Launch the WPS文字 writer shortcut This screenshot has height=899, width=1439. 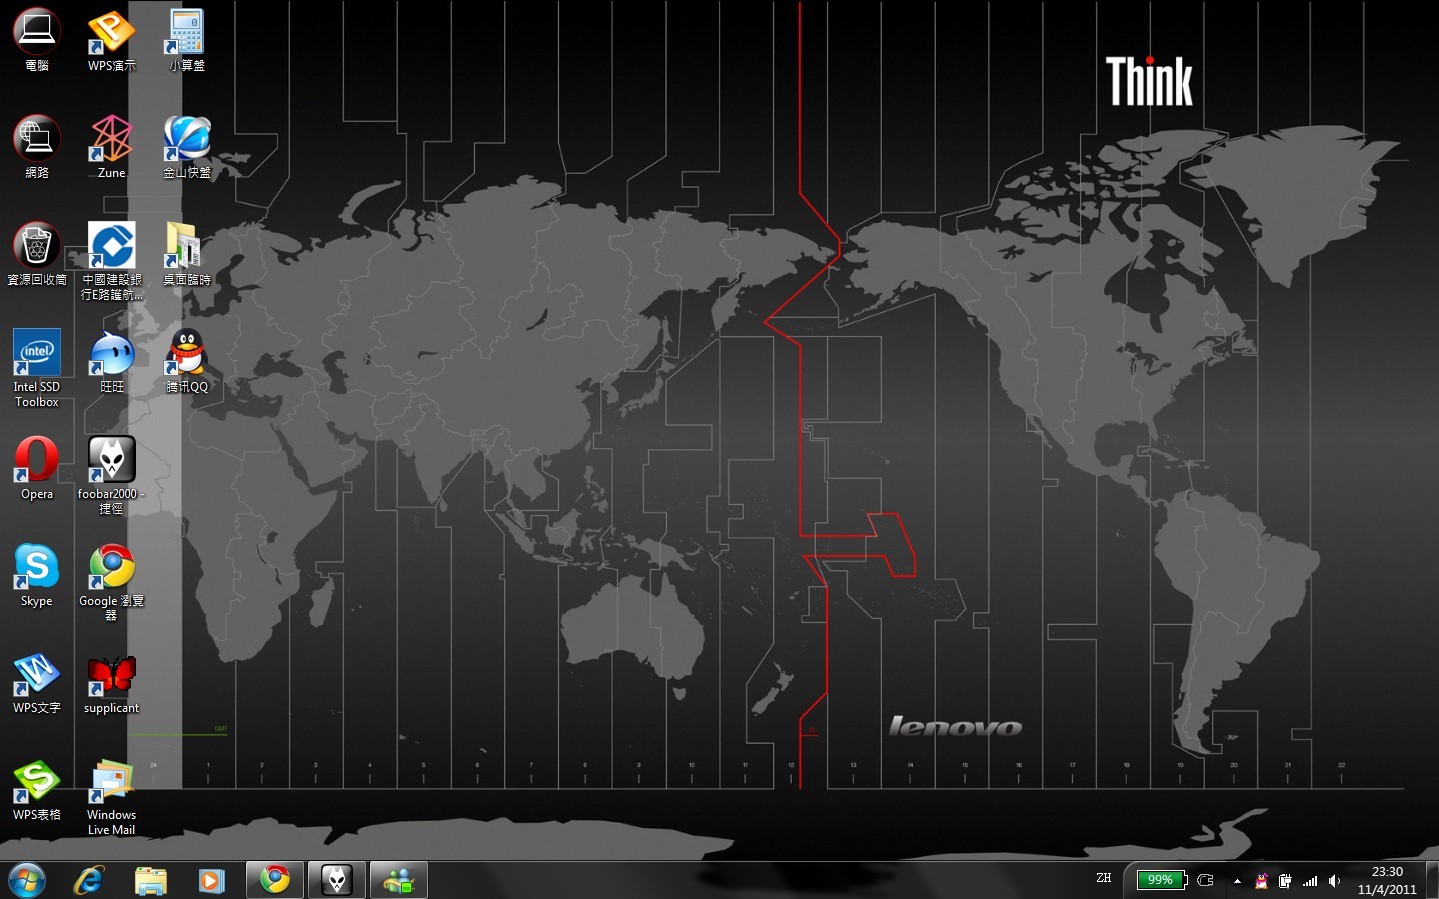[x=37, y=682]
